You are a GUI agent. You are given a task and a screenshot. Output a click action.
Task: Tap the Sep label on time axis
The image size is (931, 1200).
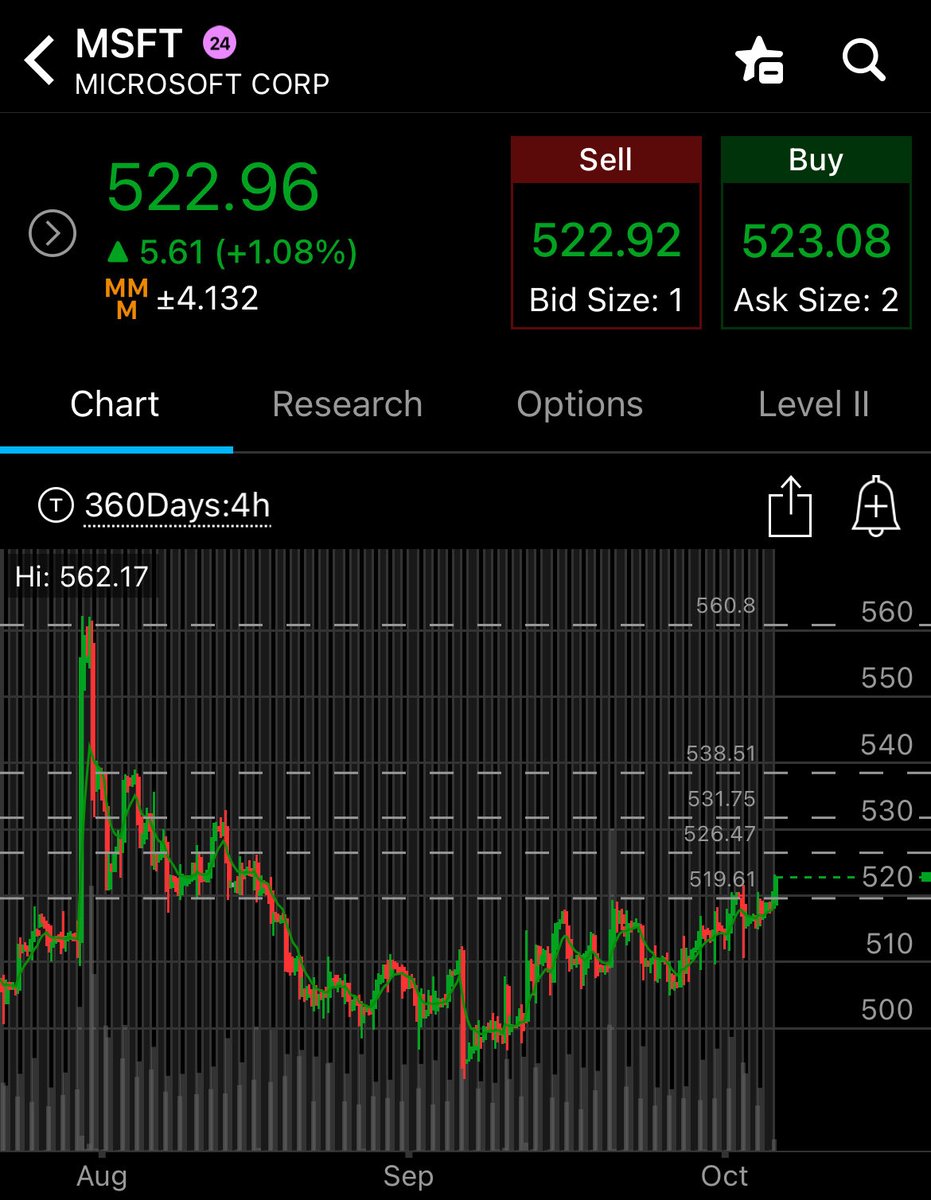[408, 1176]
